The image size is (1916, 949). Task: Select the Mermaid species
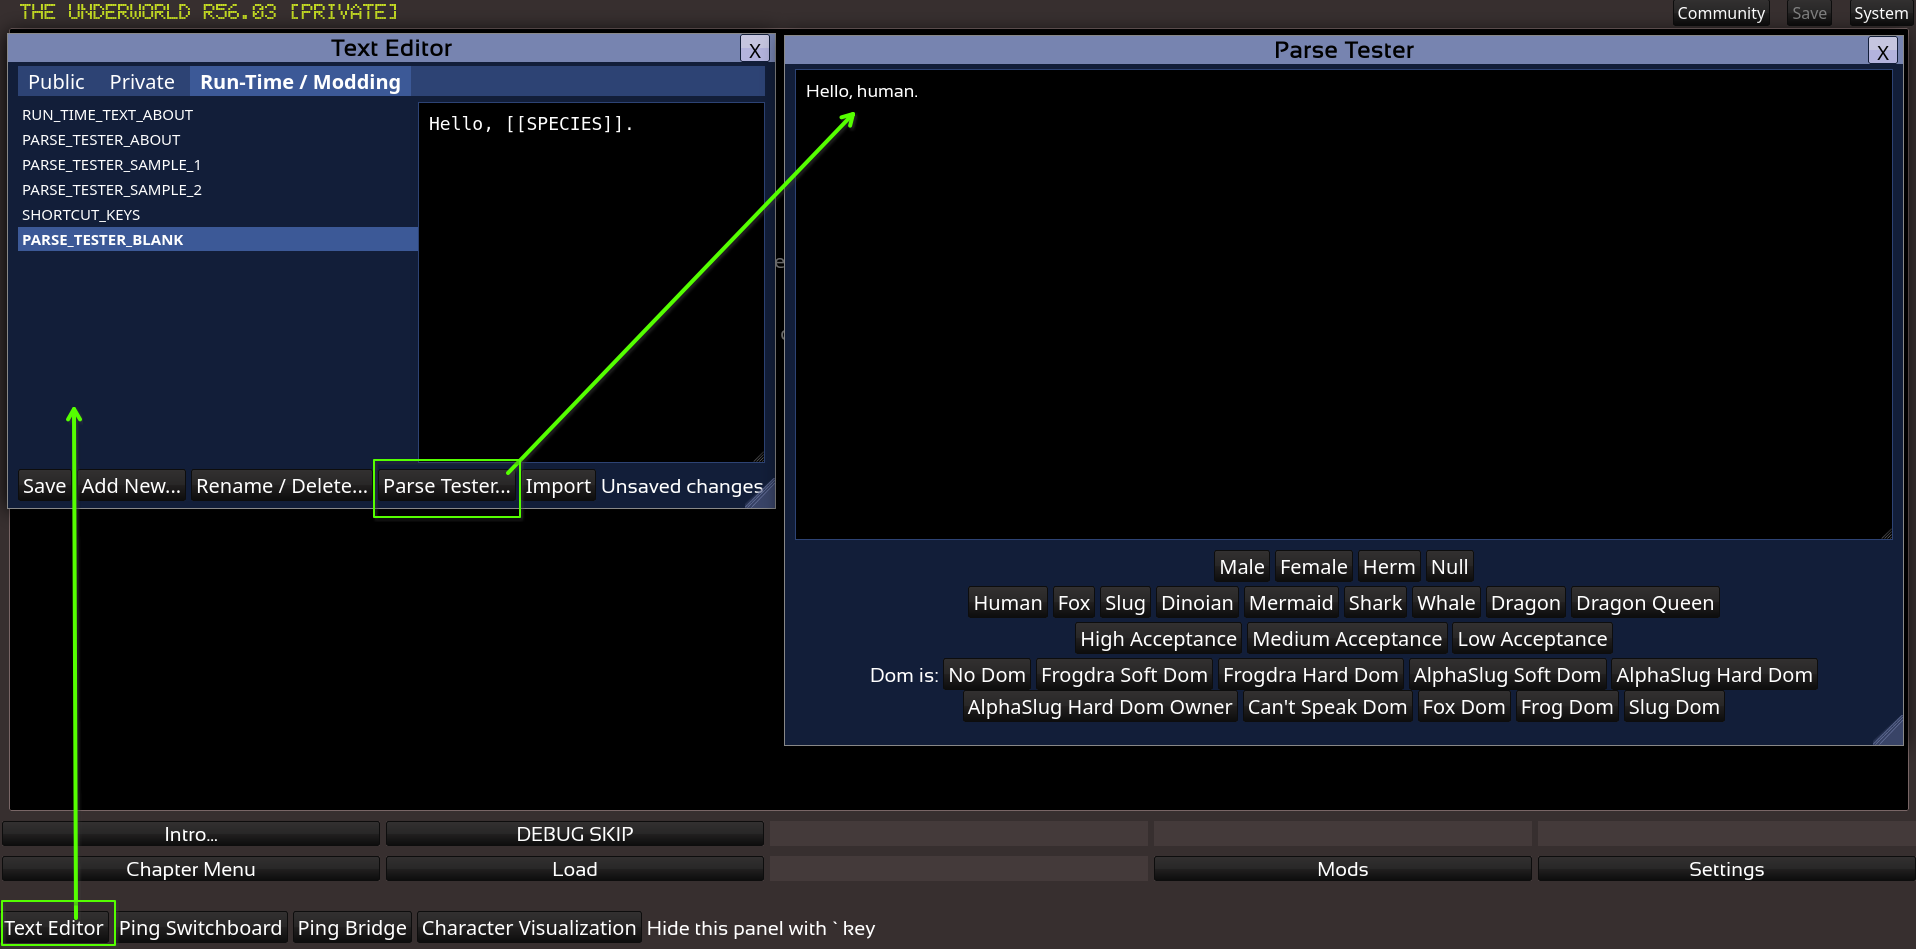point(1290,603)
